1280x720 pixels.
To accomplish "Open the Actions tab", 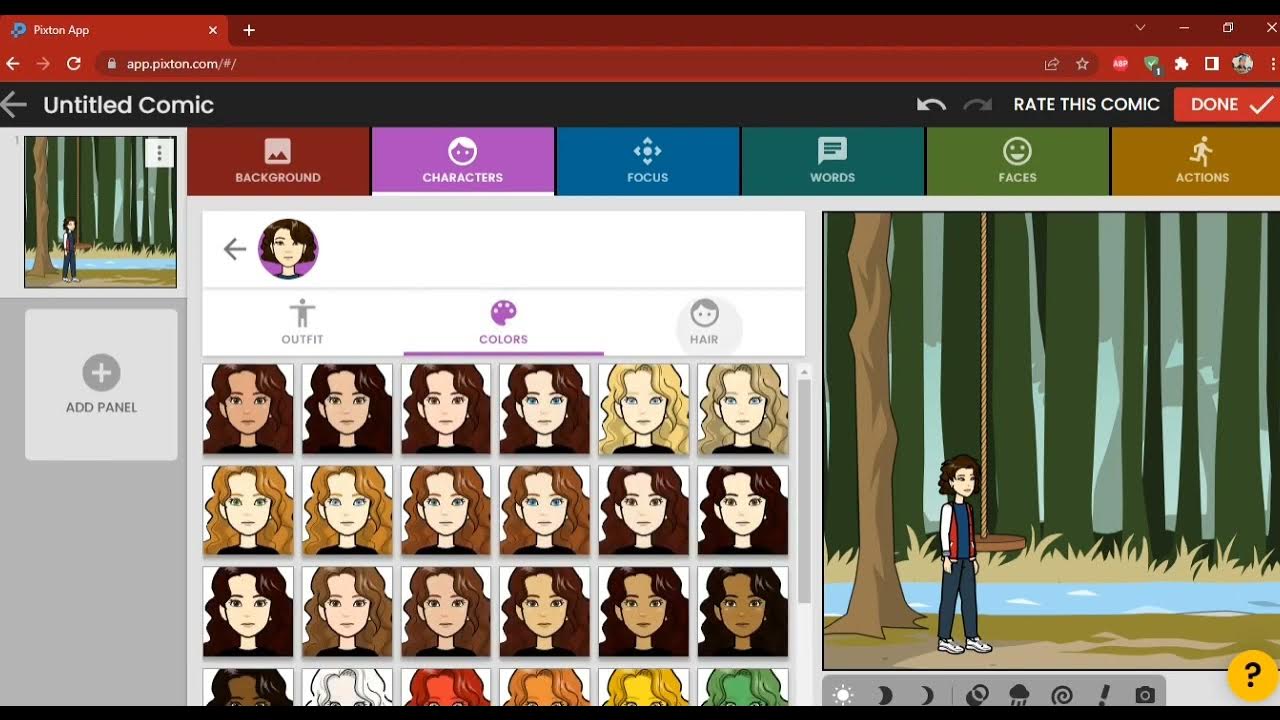I will click(1196, 161).
